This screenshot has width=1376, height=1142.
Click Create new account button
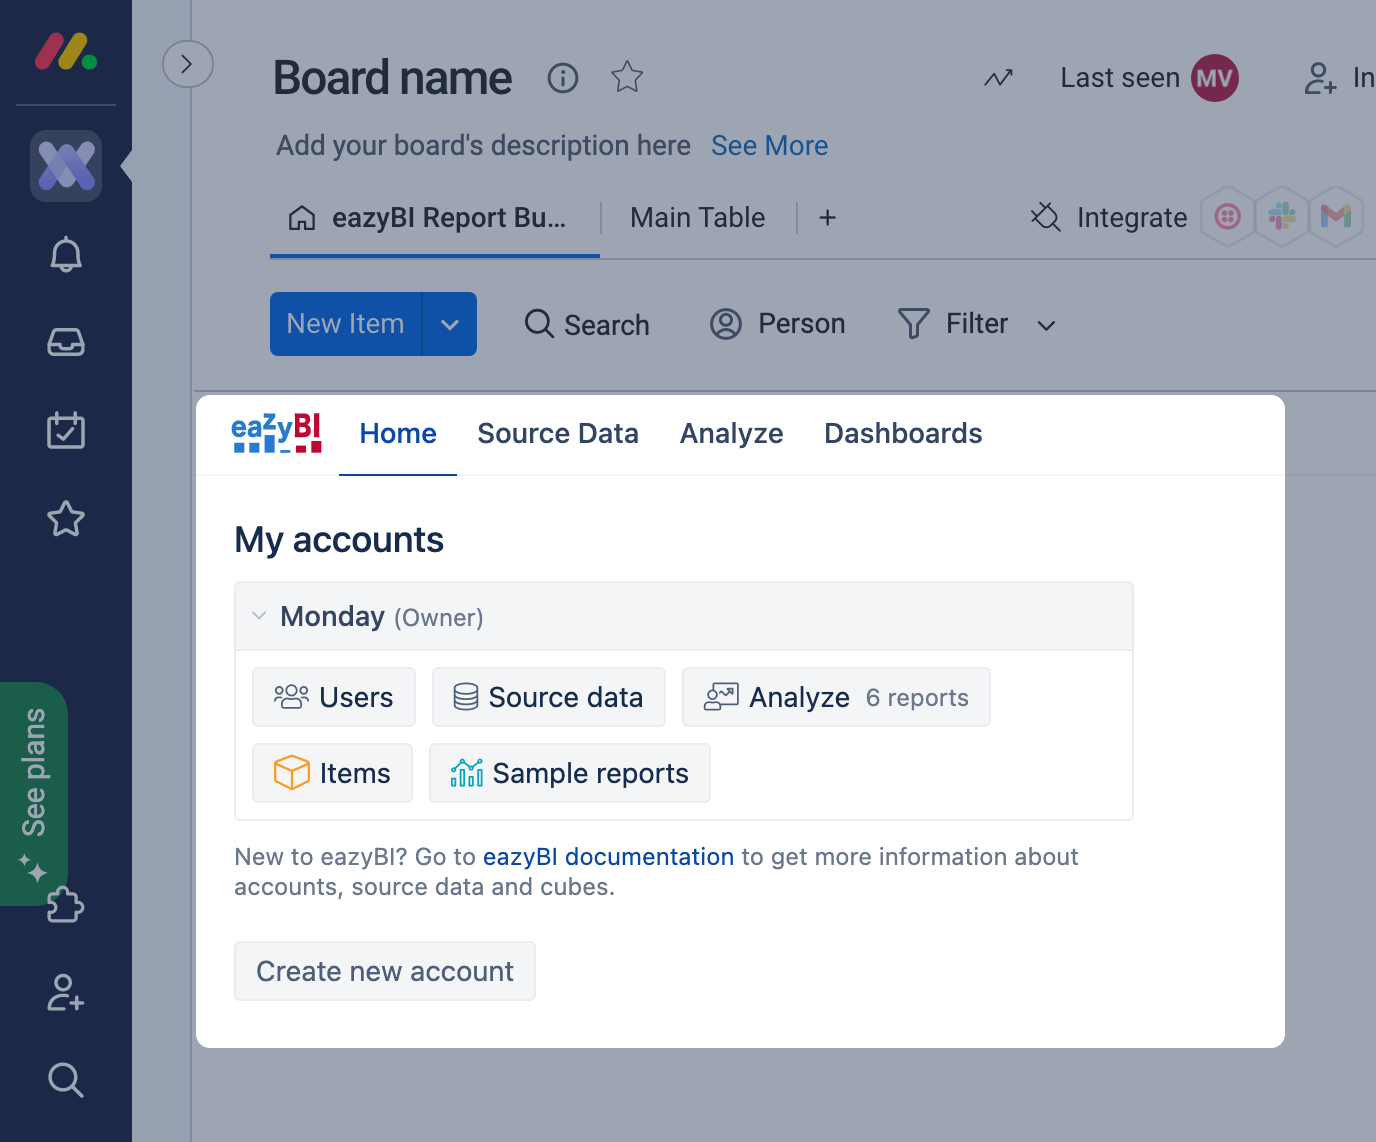385,971
